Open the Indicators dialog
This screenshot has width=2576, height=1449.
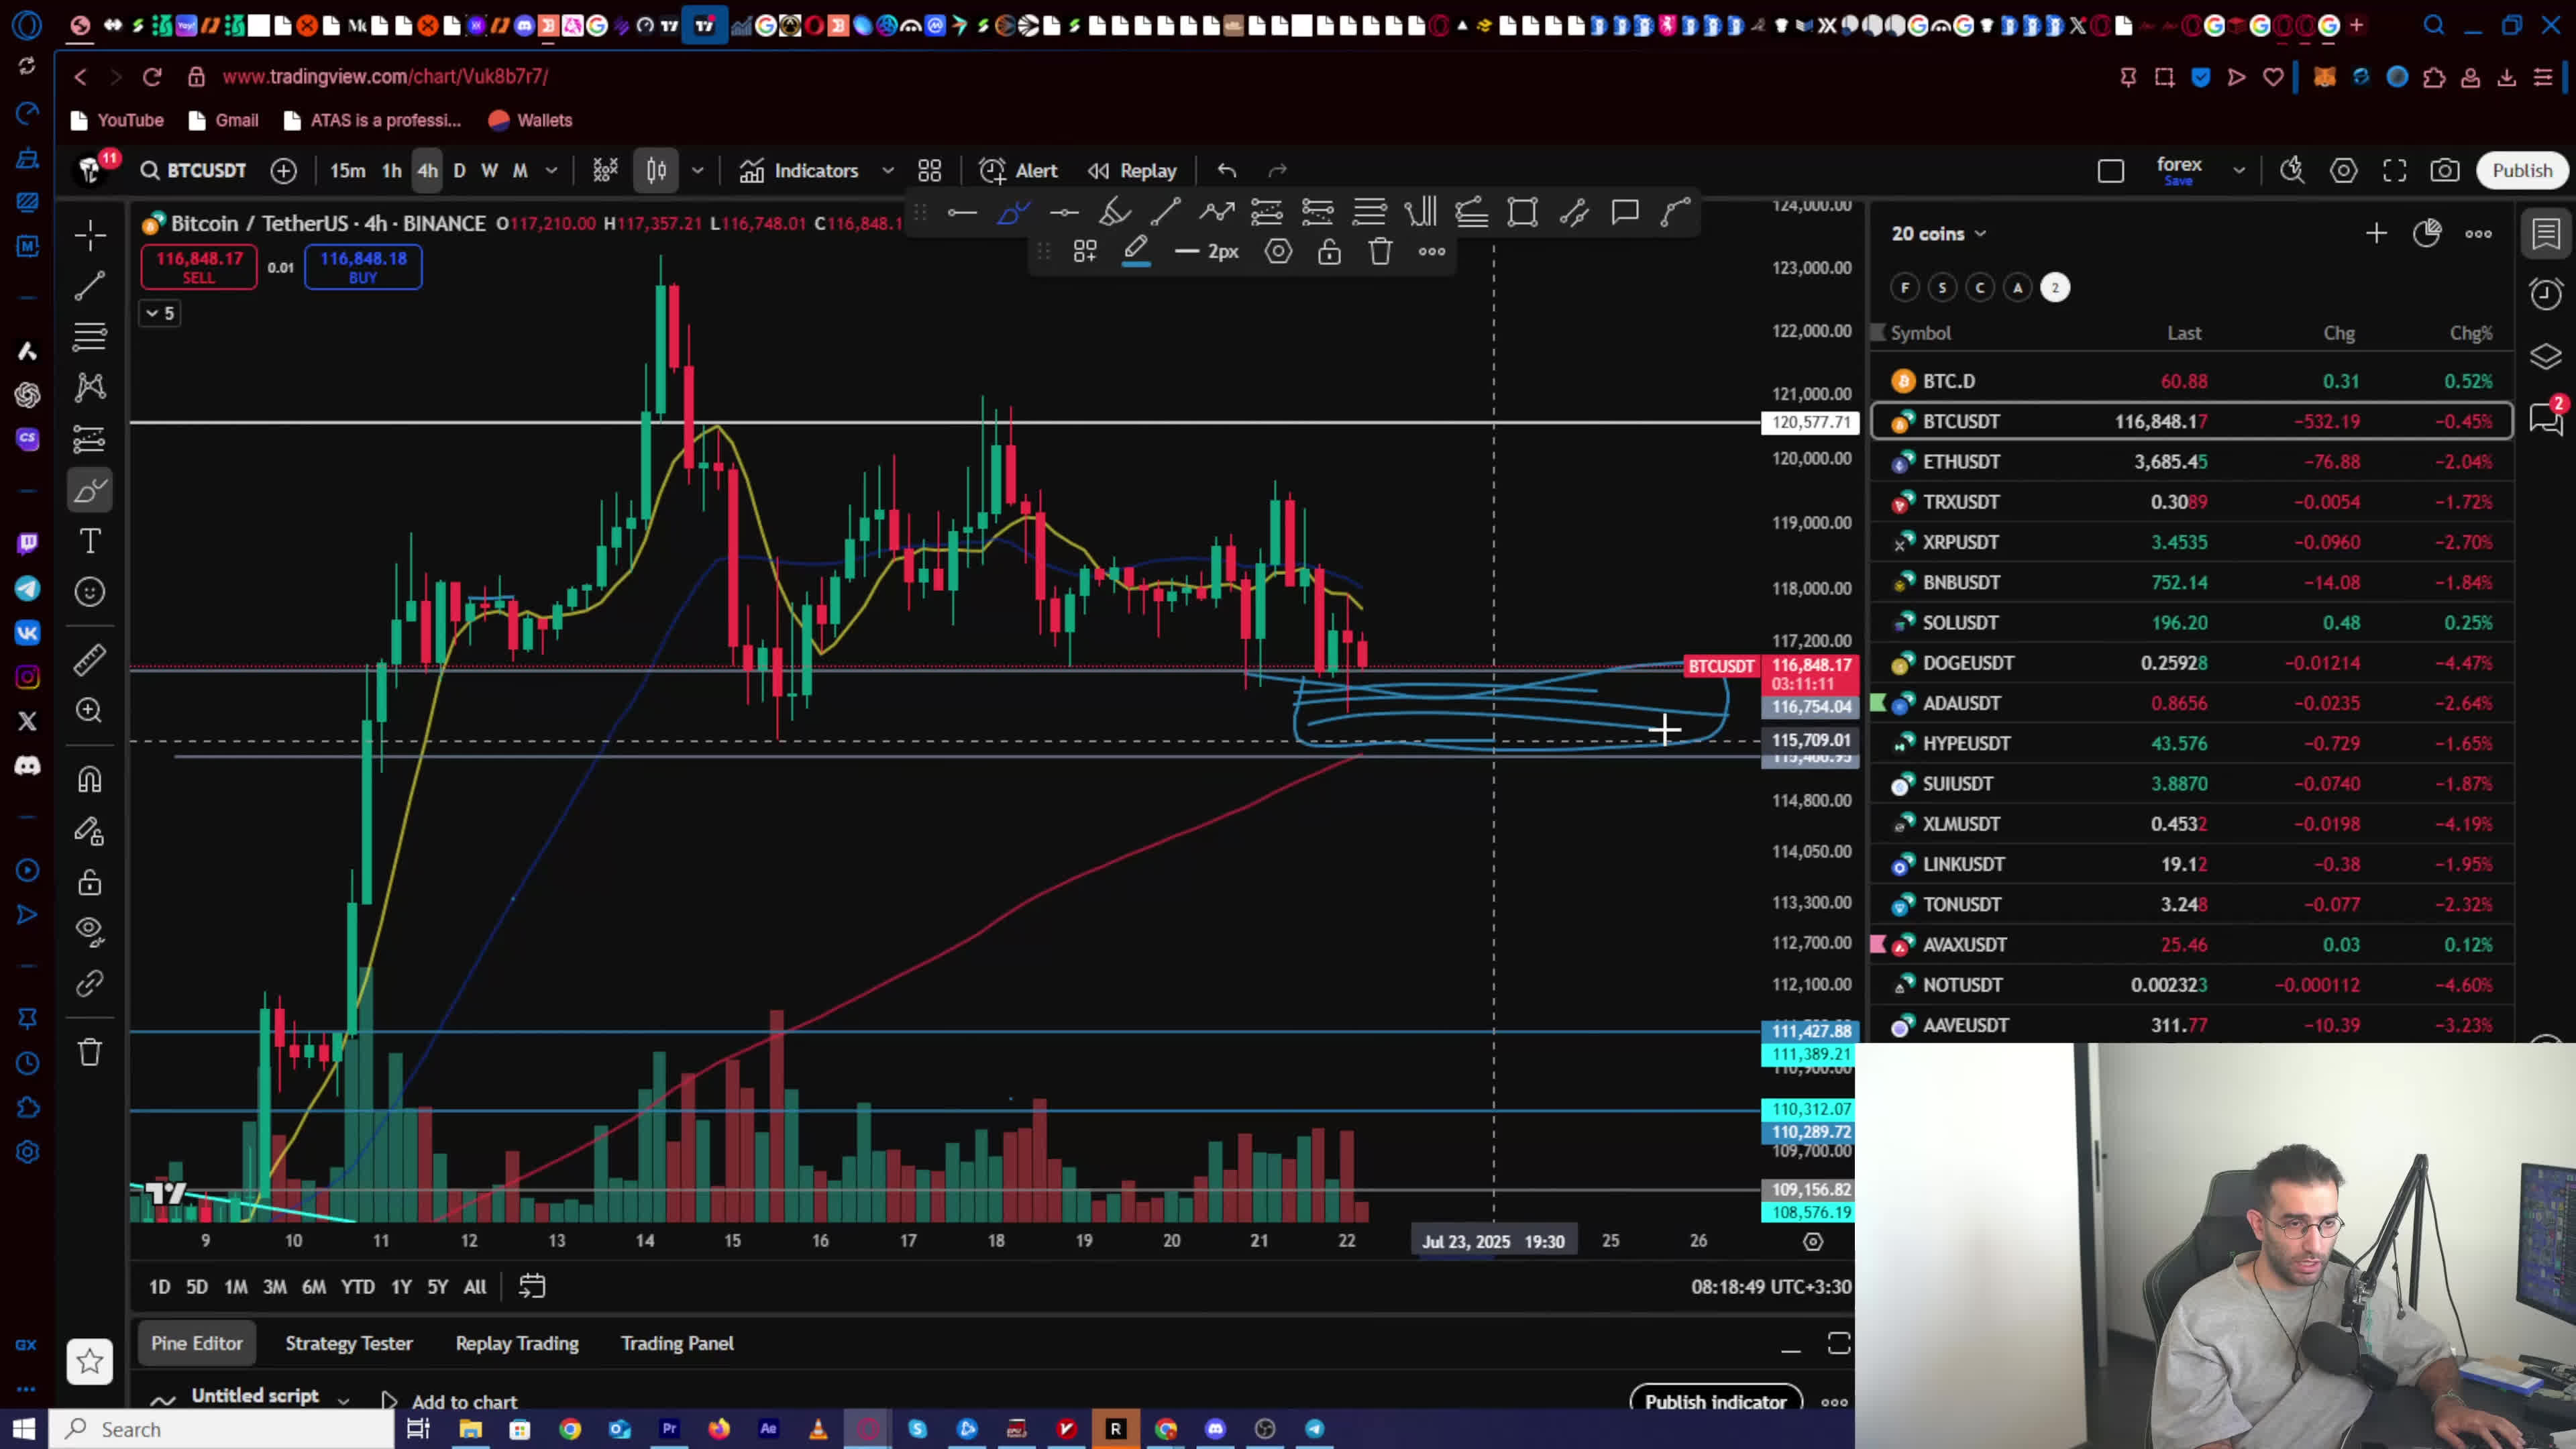coord(800,171)
